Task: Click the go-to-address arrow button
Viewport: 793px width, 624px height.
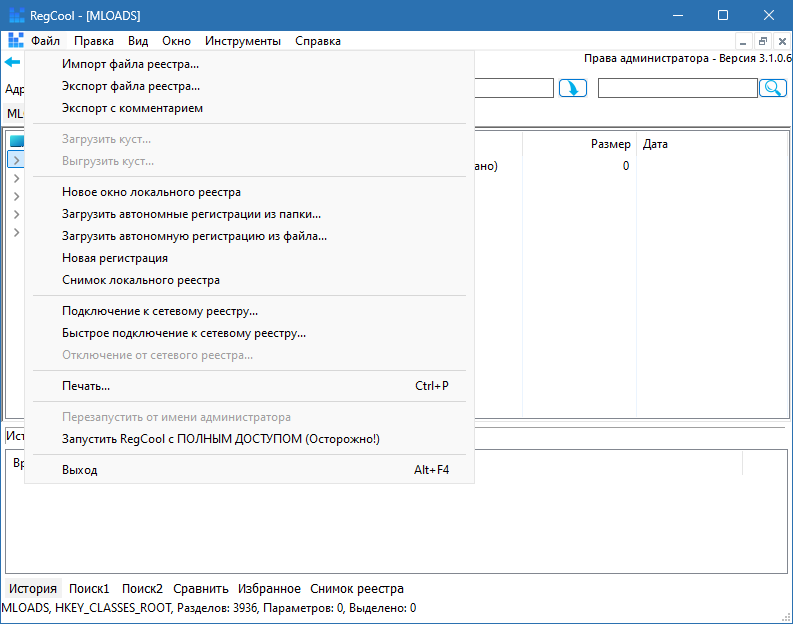Action: 572,88
